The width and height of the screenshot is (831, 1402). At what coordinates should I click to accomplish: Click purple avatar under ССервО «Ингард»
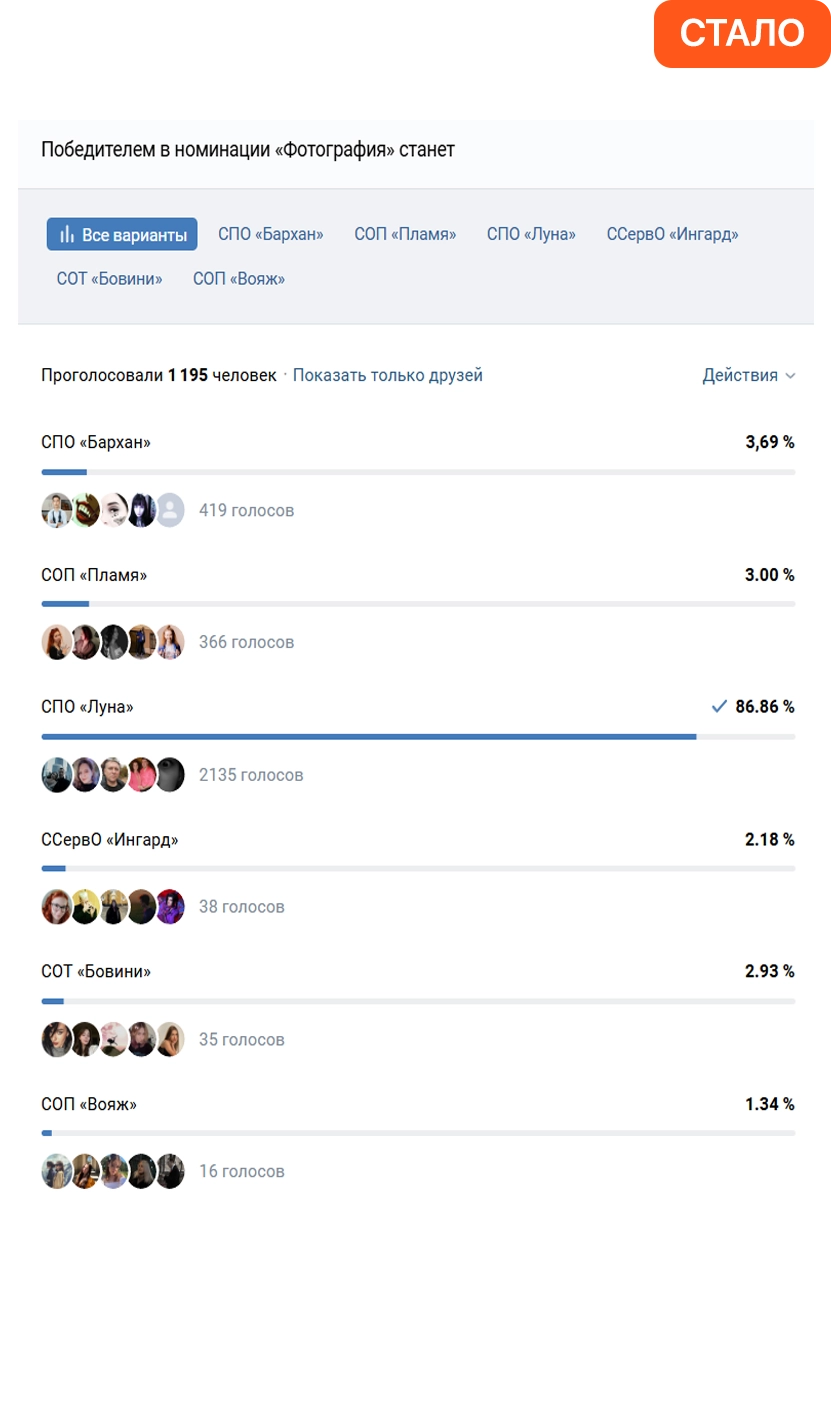point(170,906)
